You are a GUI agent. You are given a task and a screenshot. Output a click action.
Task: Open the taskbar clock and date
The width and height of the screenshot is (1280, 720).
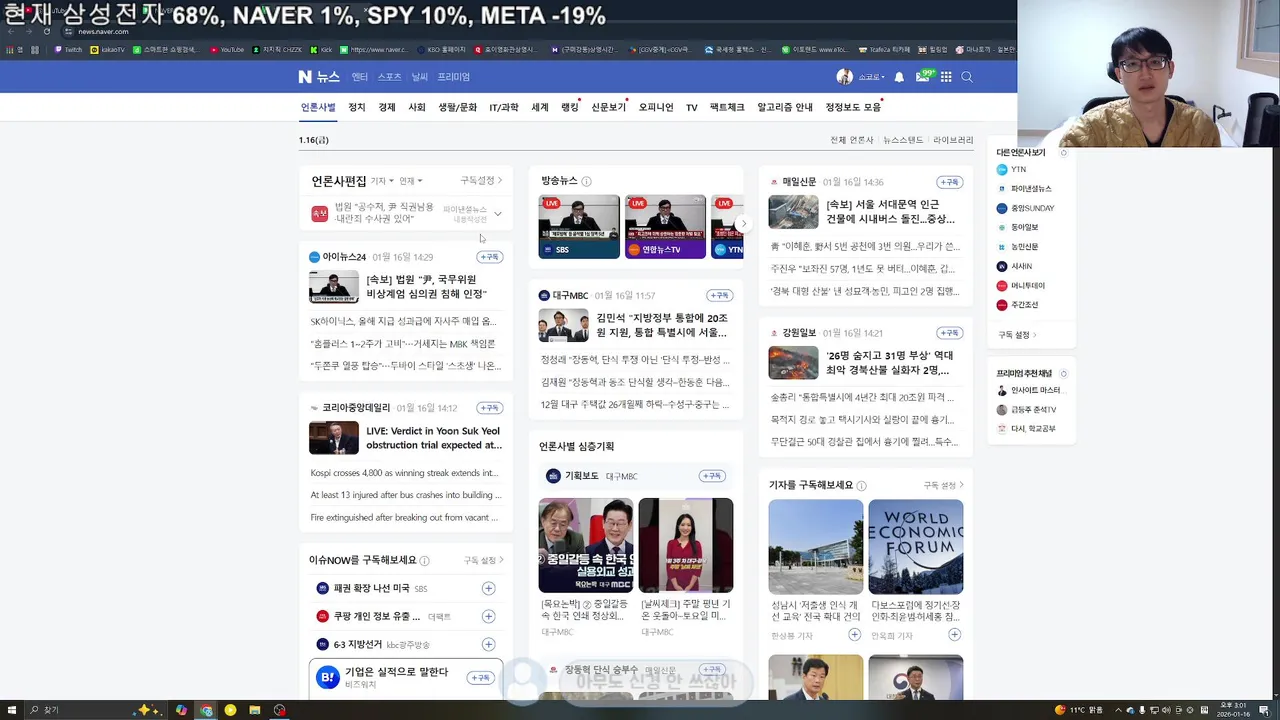(x=1231, y=710)
